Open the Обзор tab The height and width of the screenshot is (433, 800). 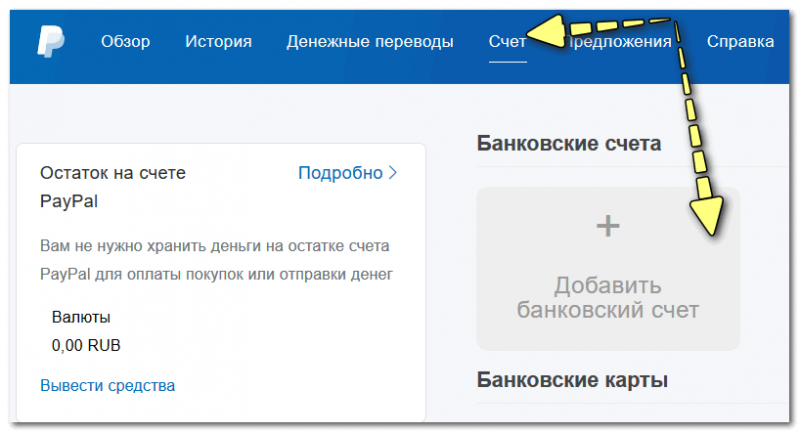point(126,41)
